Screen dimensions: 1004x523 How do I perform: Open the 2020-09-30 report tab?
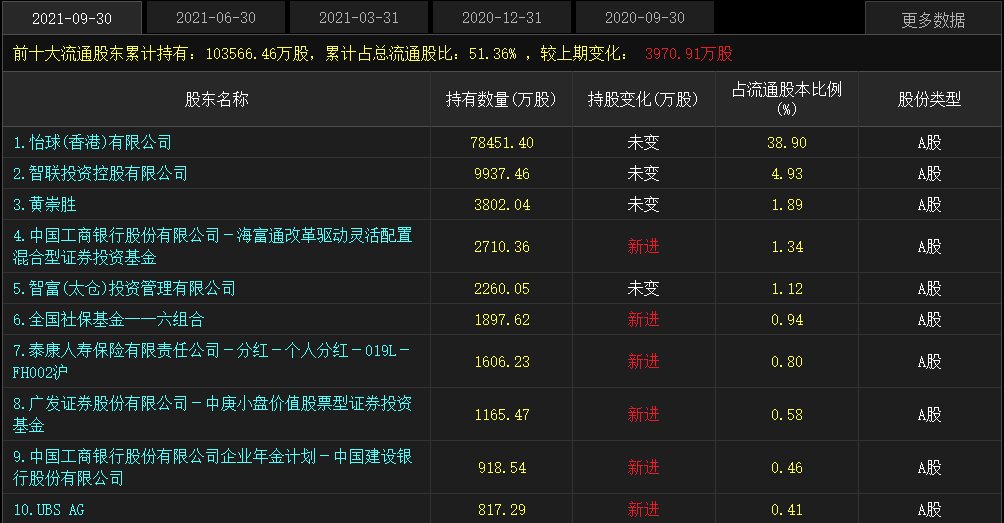645,17
